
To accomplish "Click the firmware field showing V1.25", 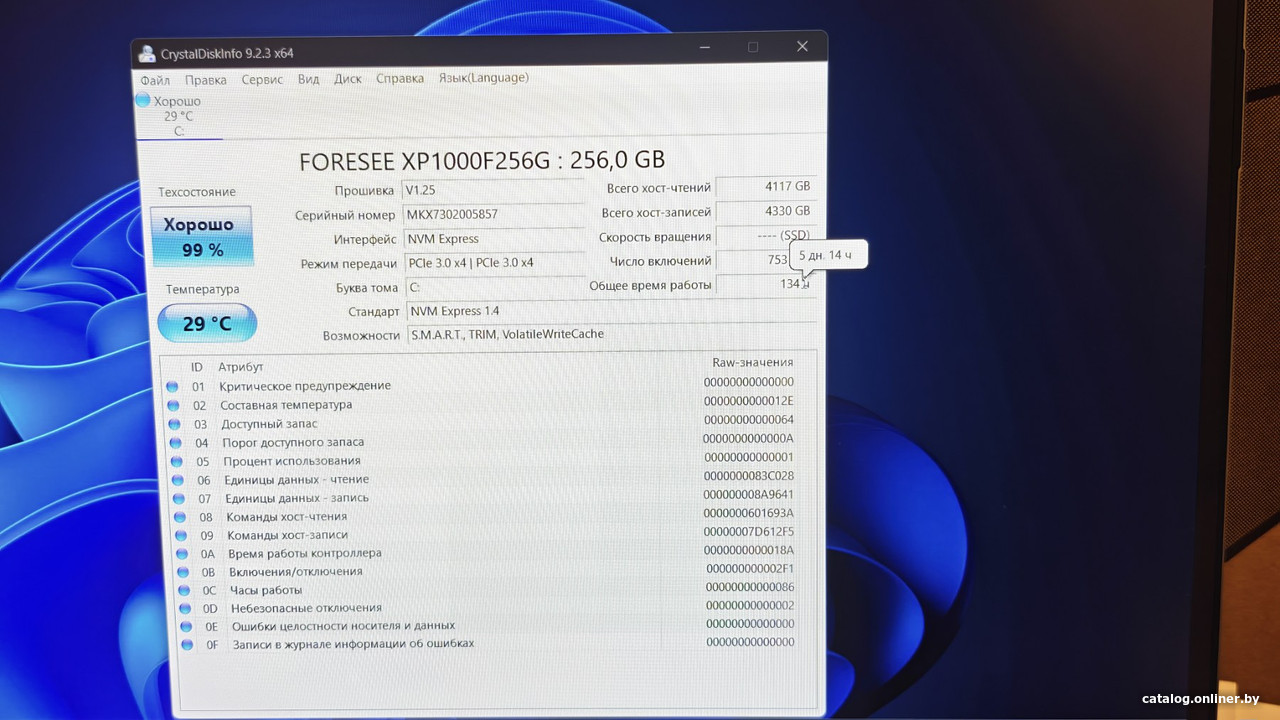I will click(x=493, y=190).
